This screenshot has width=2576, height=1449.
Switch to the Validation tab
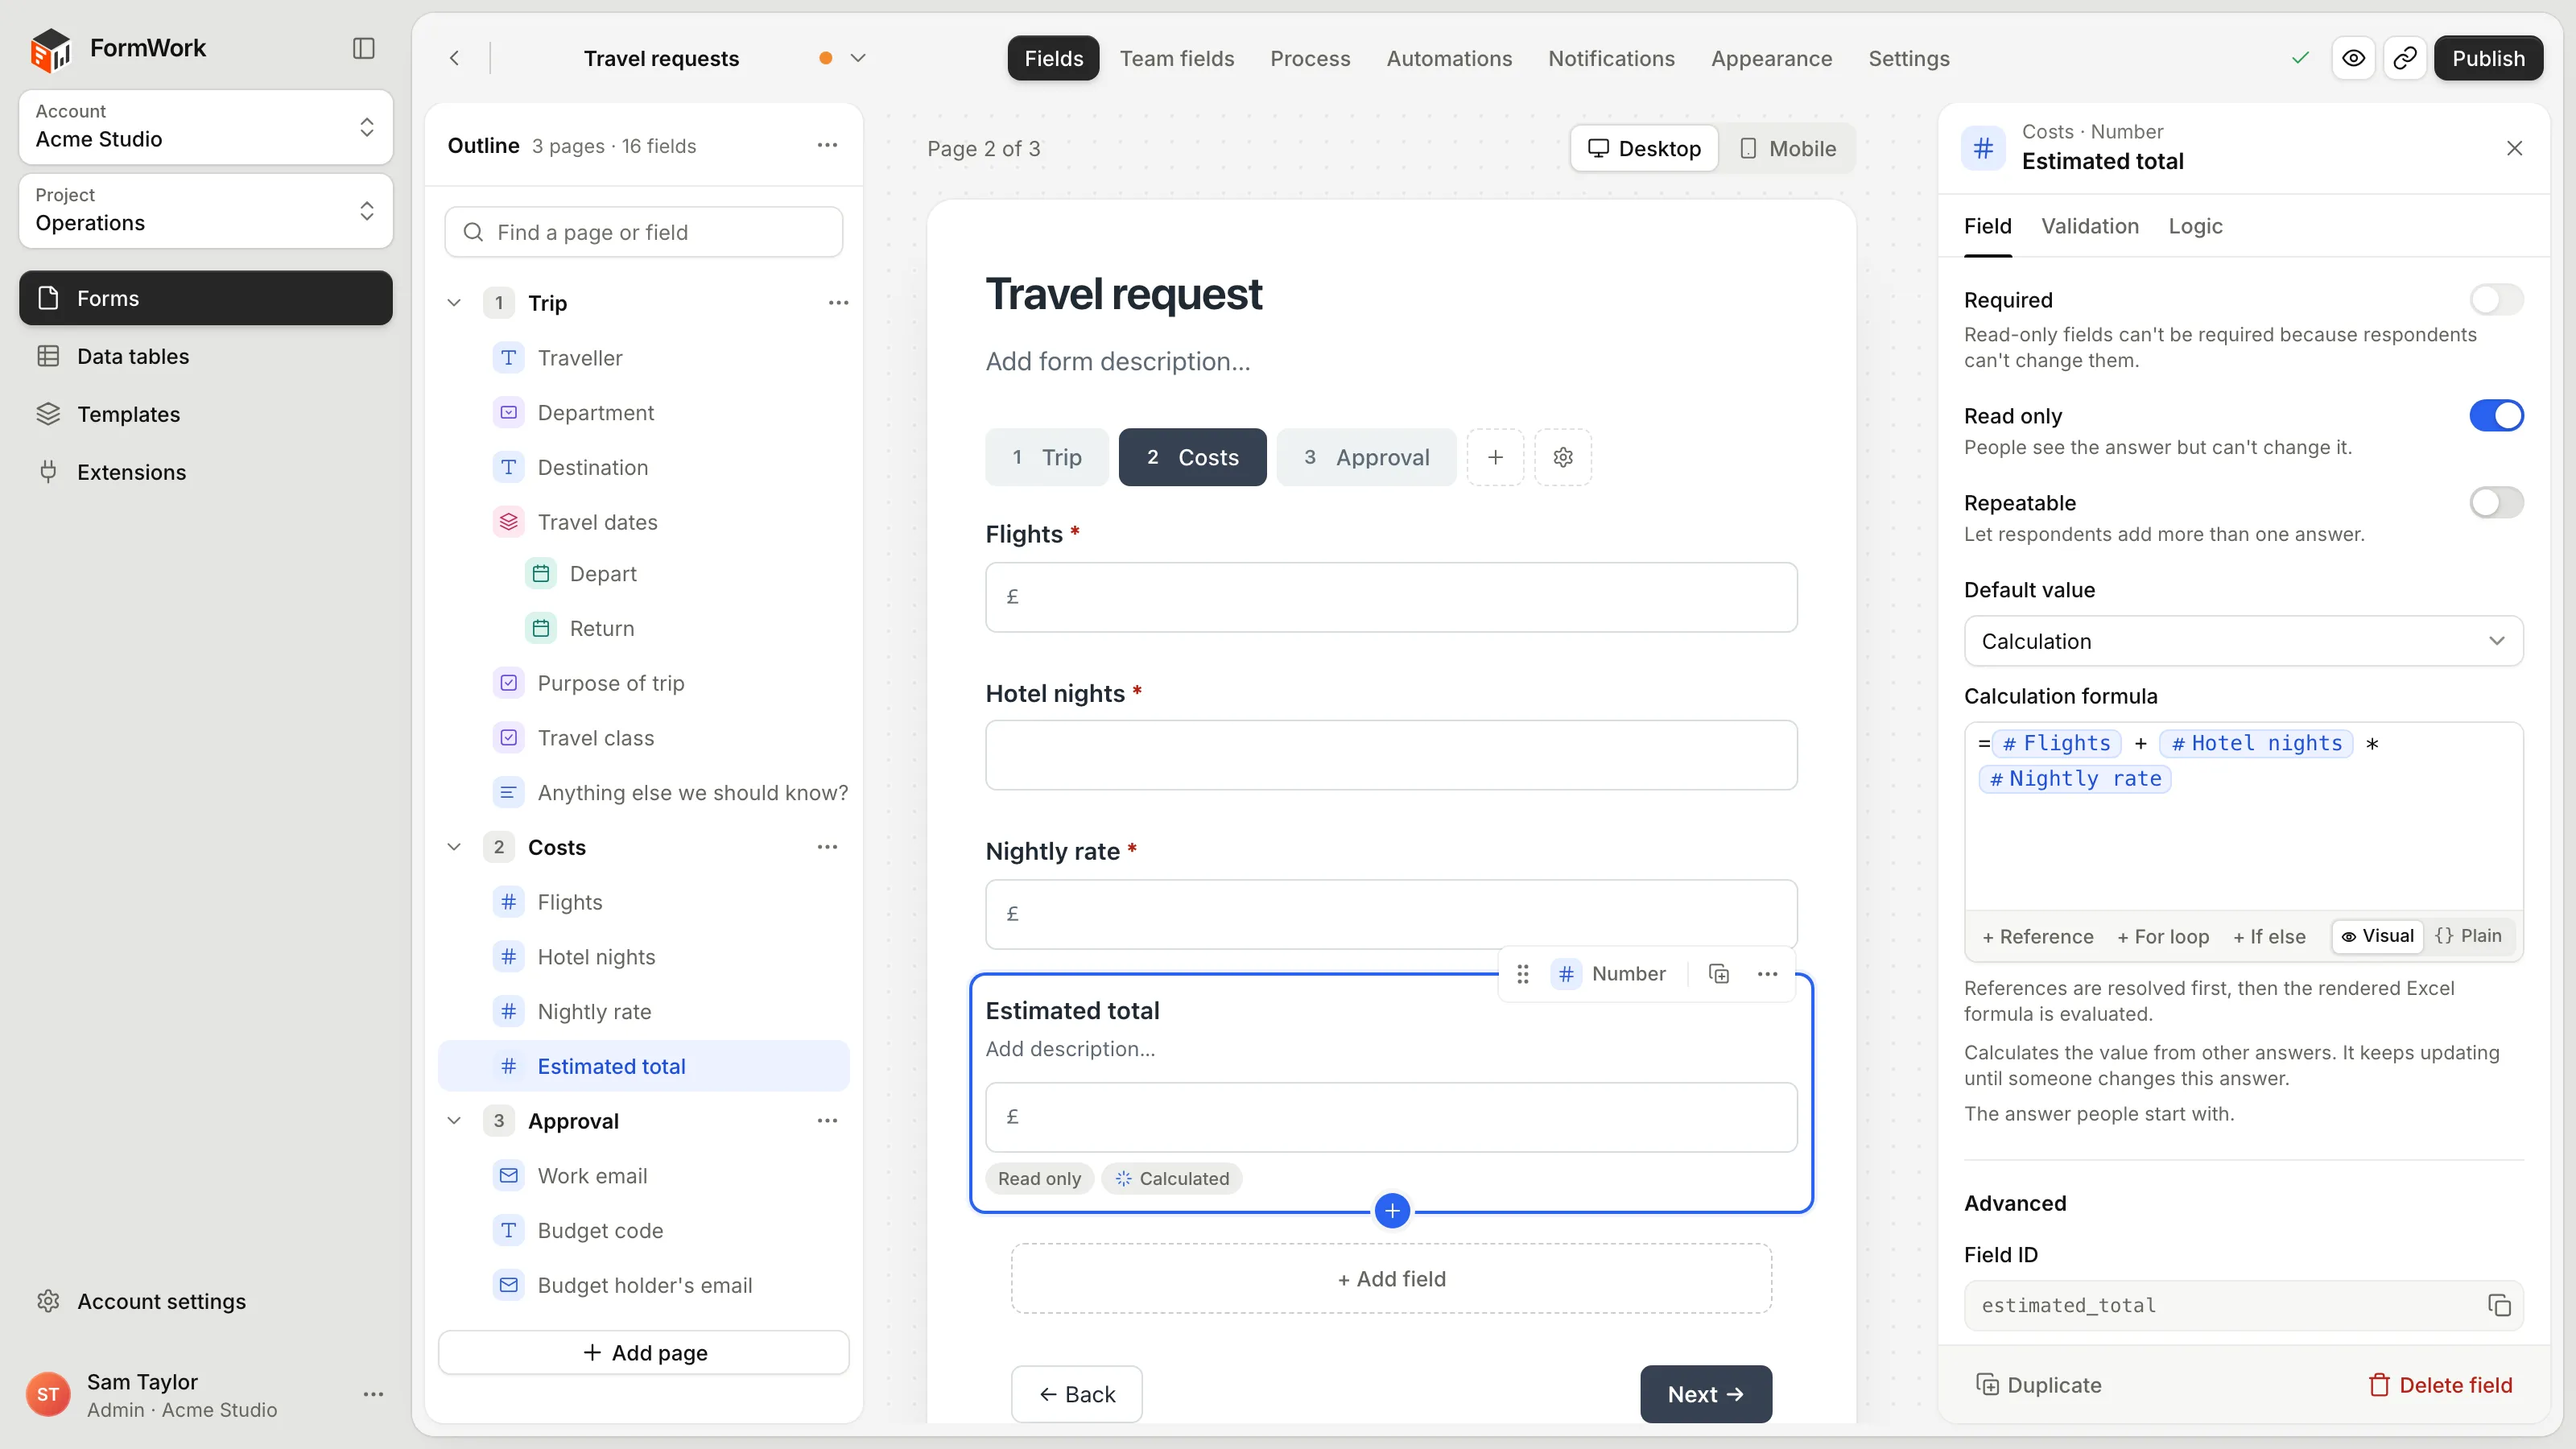pos(2089,226)
